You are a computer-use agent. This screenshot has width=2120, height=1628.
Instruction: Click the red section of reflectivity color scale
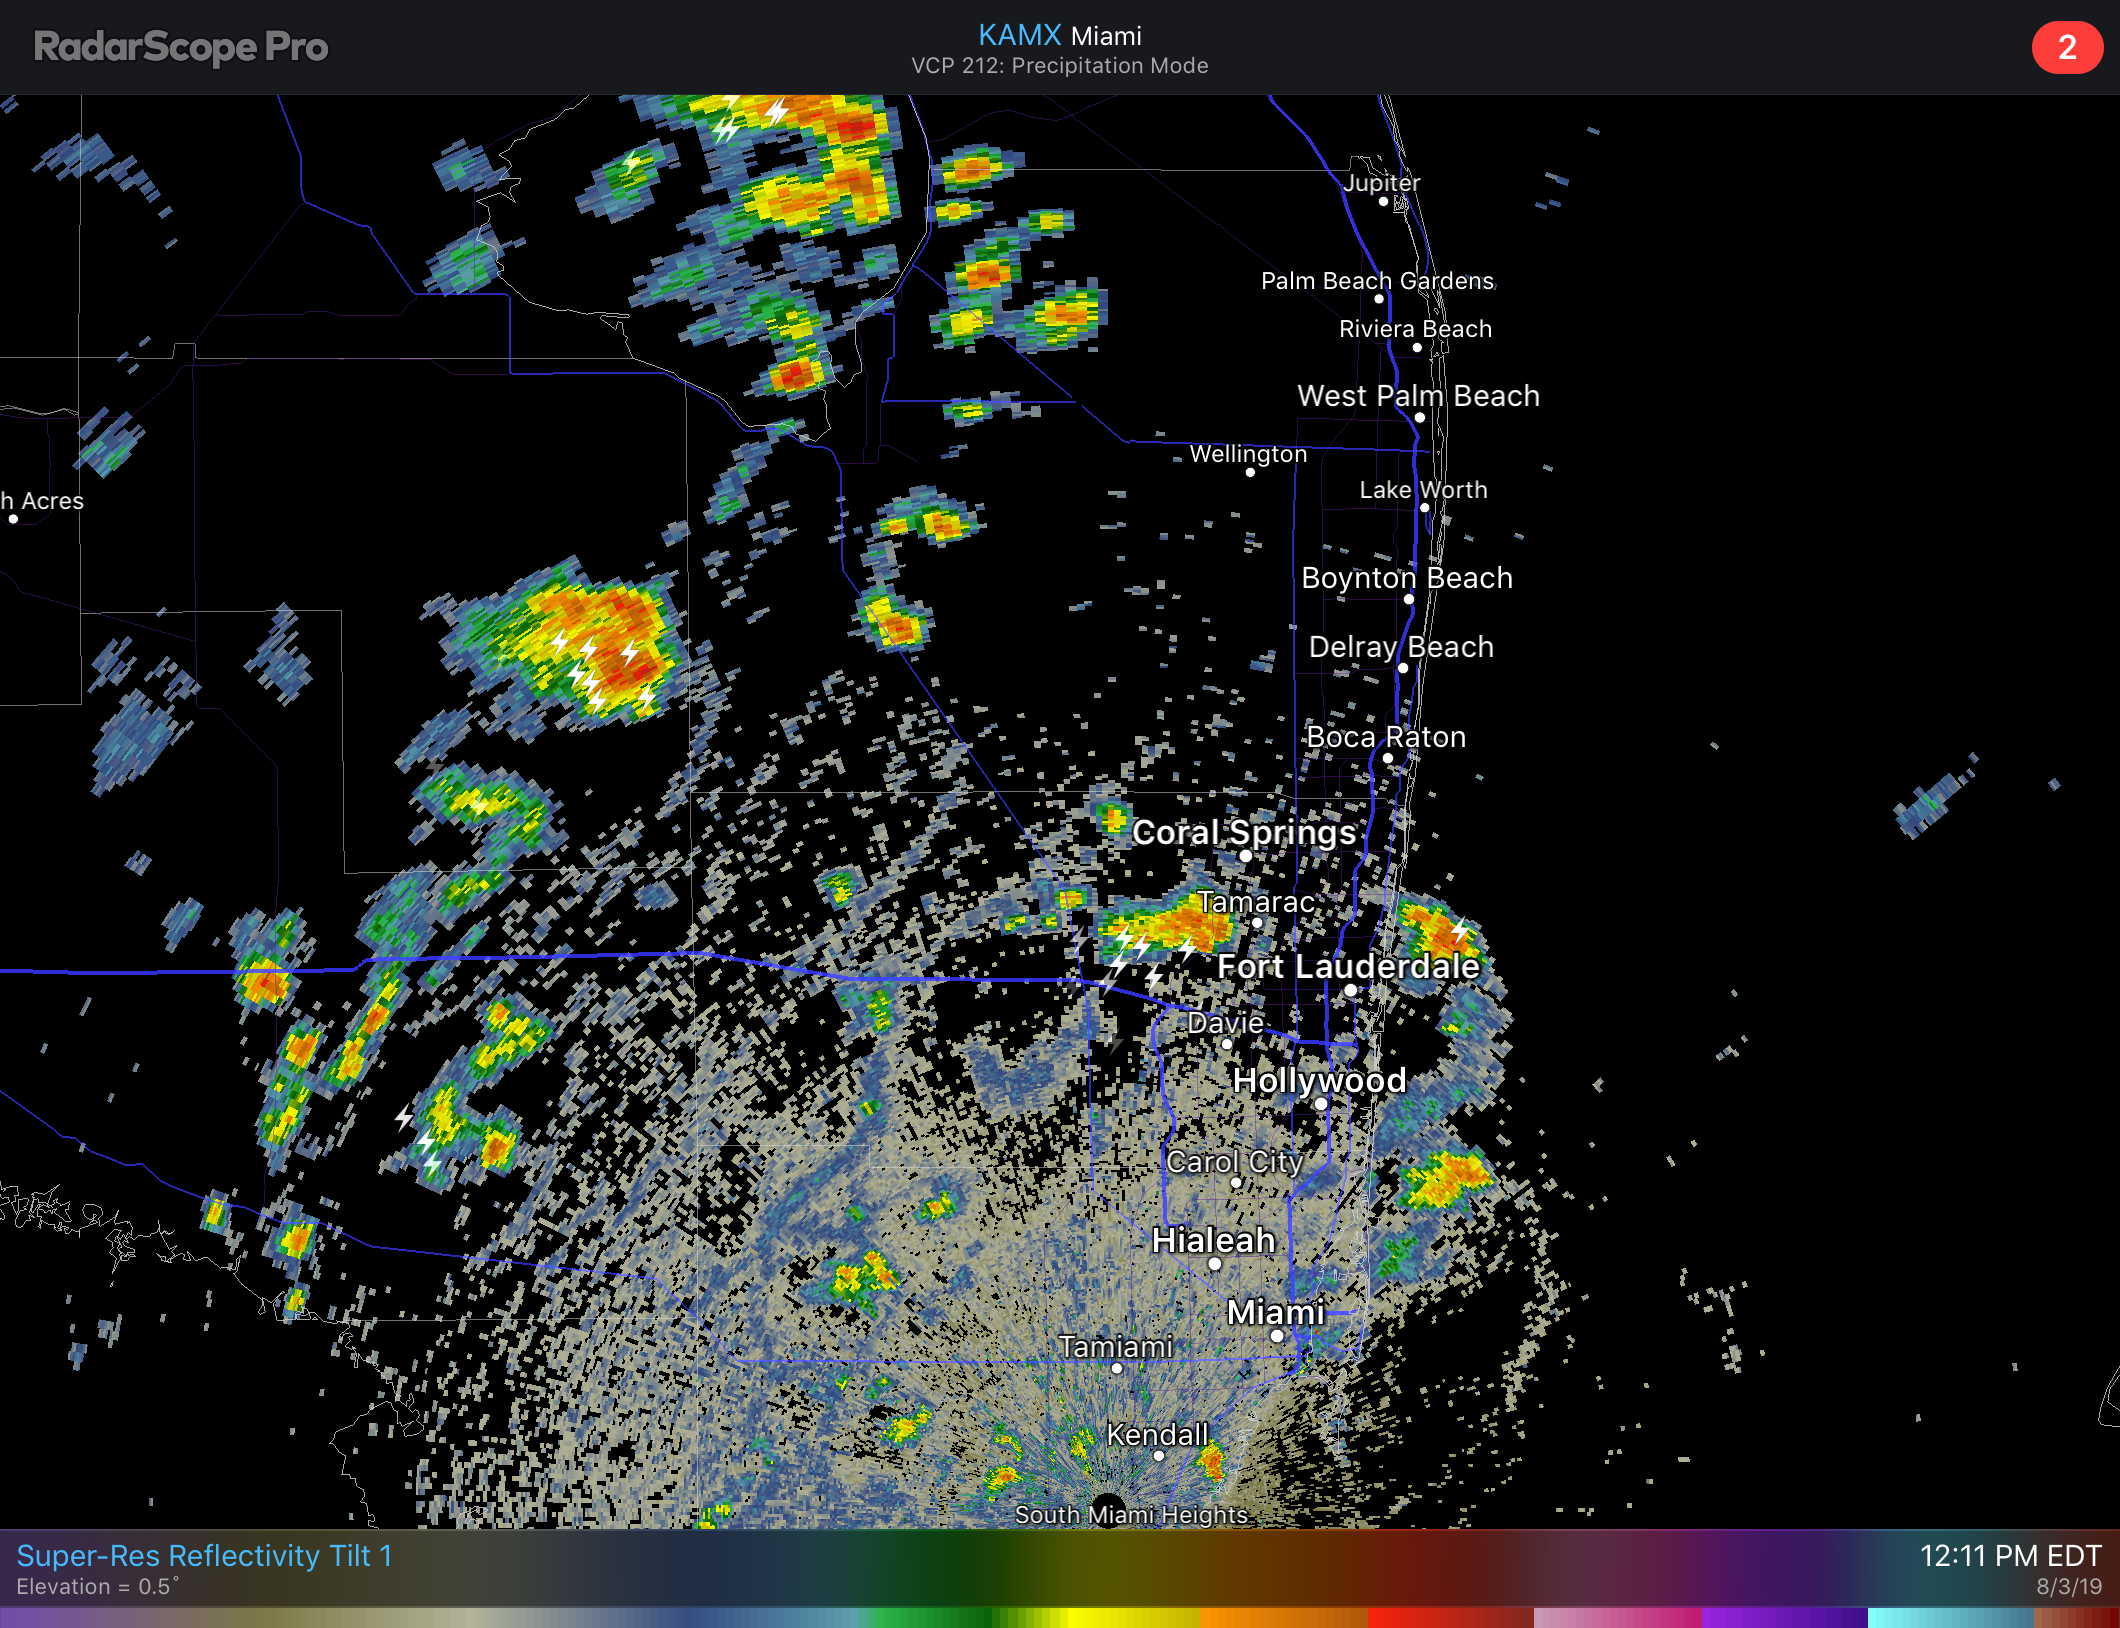pyautogui.click(x=1450, y=1617)
